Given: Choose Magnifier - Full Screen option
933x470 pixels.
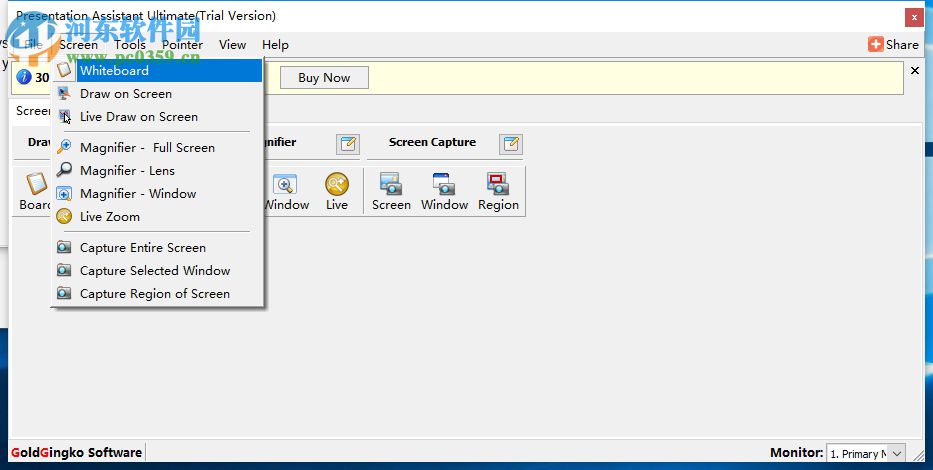Looking at the screenshot, I should point(158,148).
